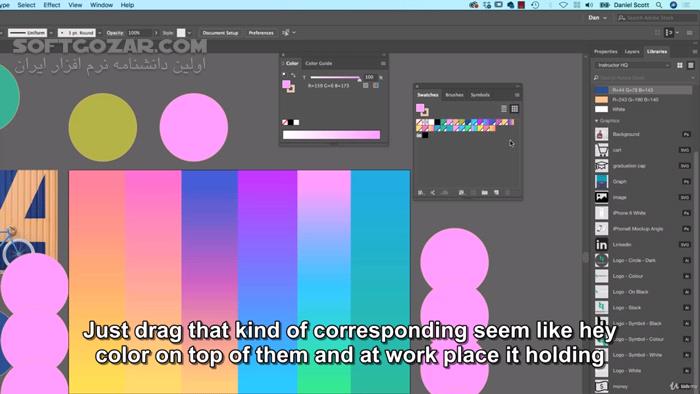700x394 pixels.
Task: Switch to the Layers panel tab
Action: click(632, 52)
